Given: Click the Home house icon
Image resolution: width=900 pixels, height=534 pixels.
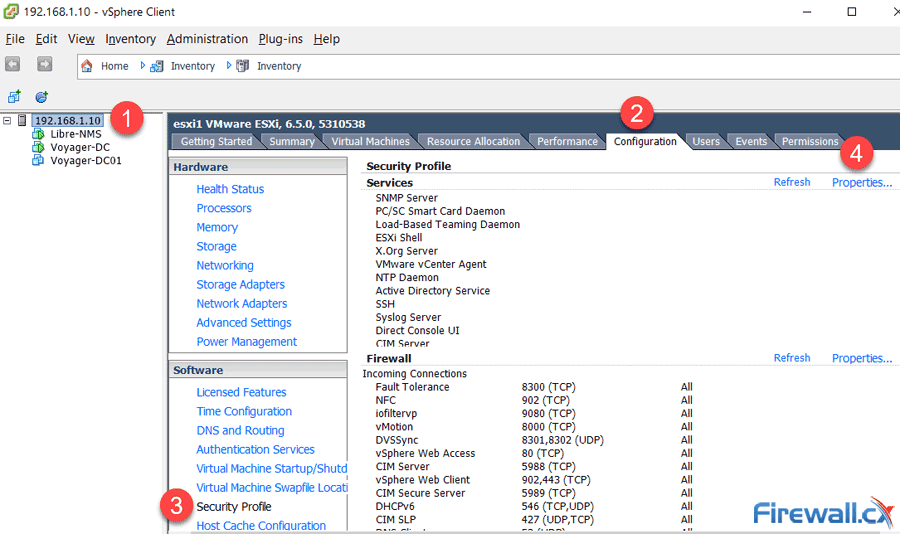Looking at the screenshot, I should [x=87, y=66].
